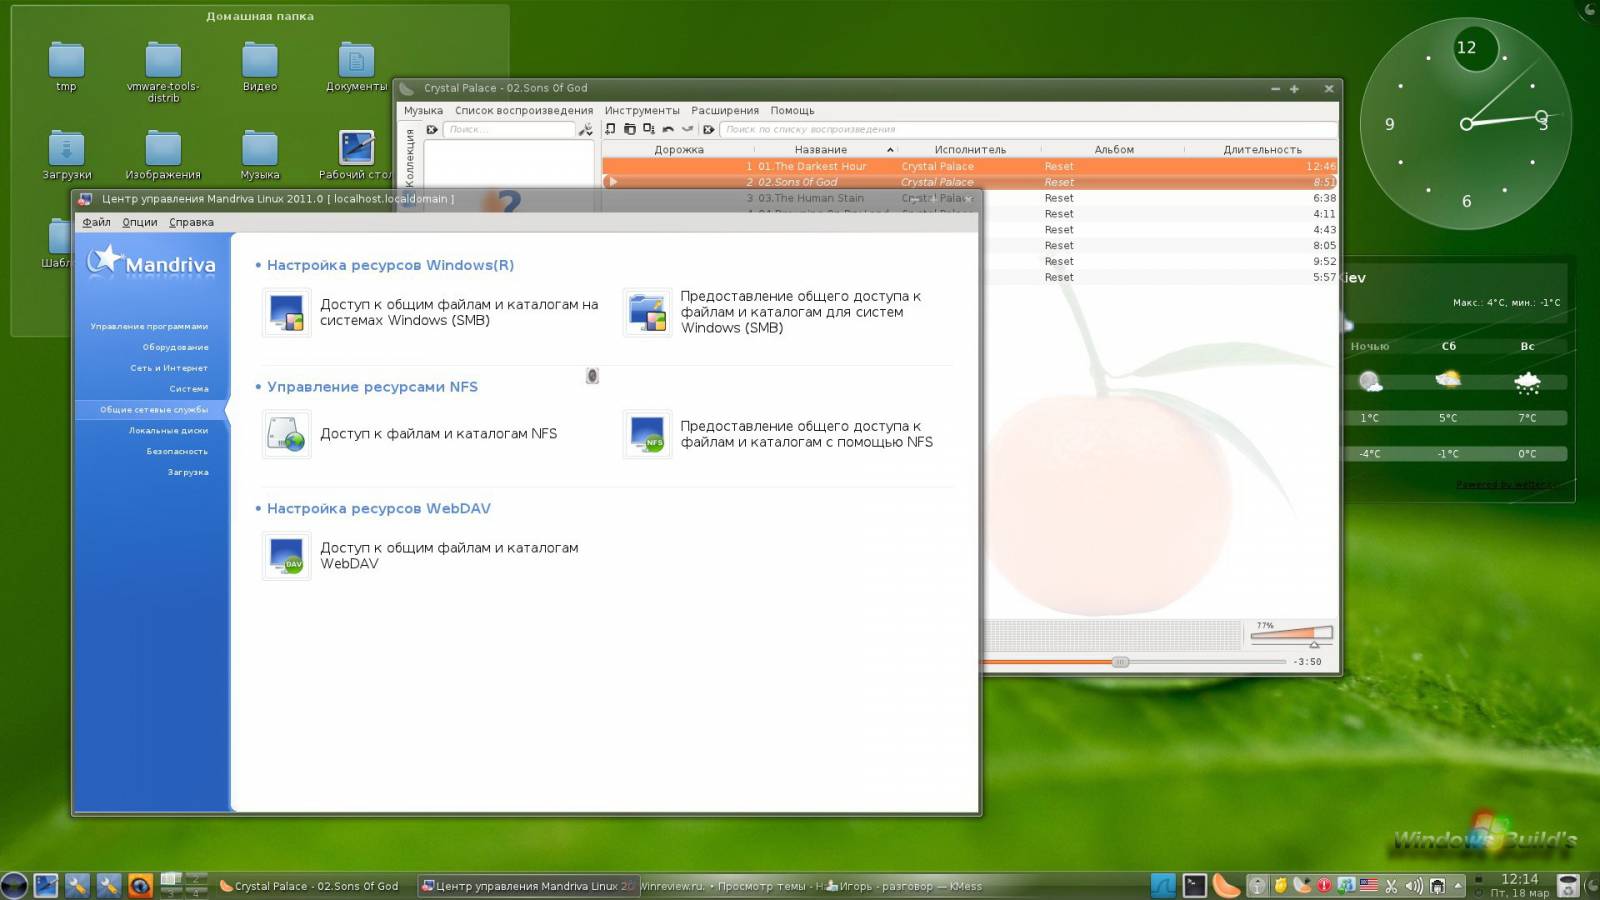Click the Mandriva star logo in the sidebar

pyautogui.click(x=103, y=260)
